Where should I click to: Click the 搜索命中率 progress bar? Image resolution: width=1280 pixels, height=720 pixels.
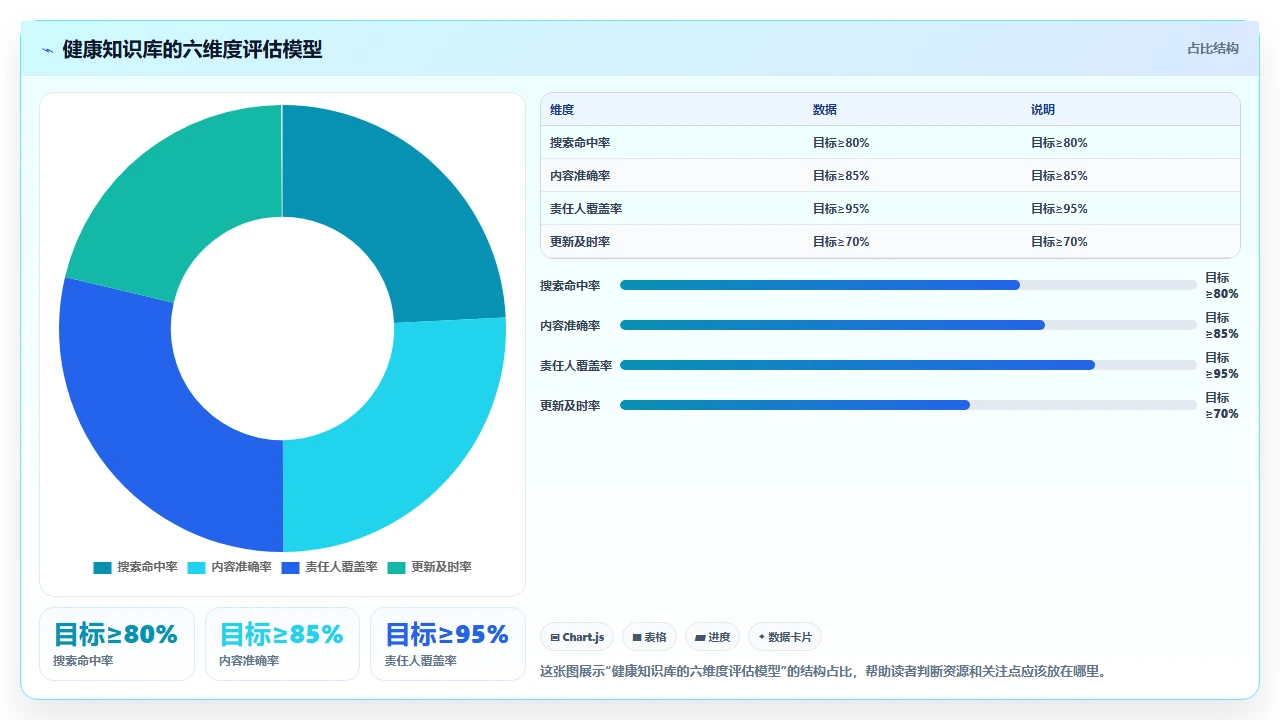pyautogui.click(x=908, y=285)
